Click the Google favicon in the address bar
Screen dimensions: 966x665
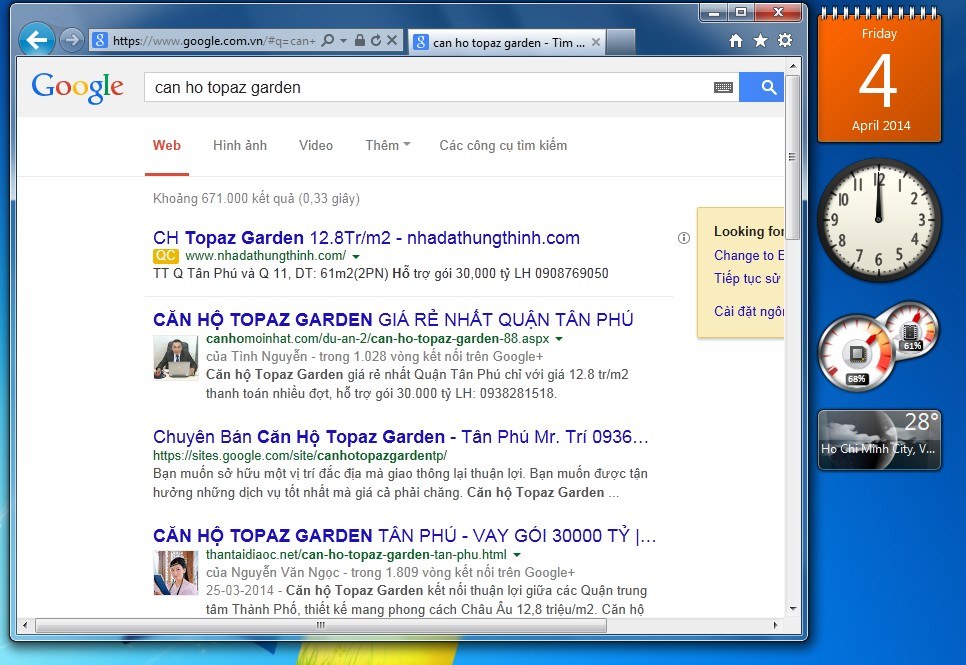[x=100, y=41]
